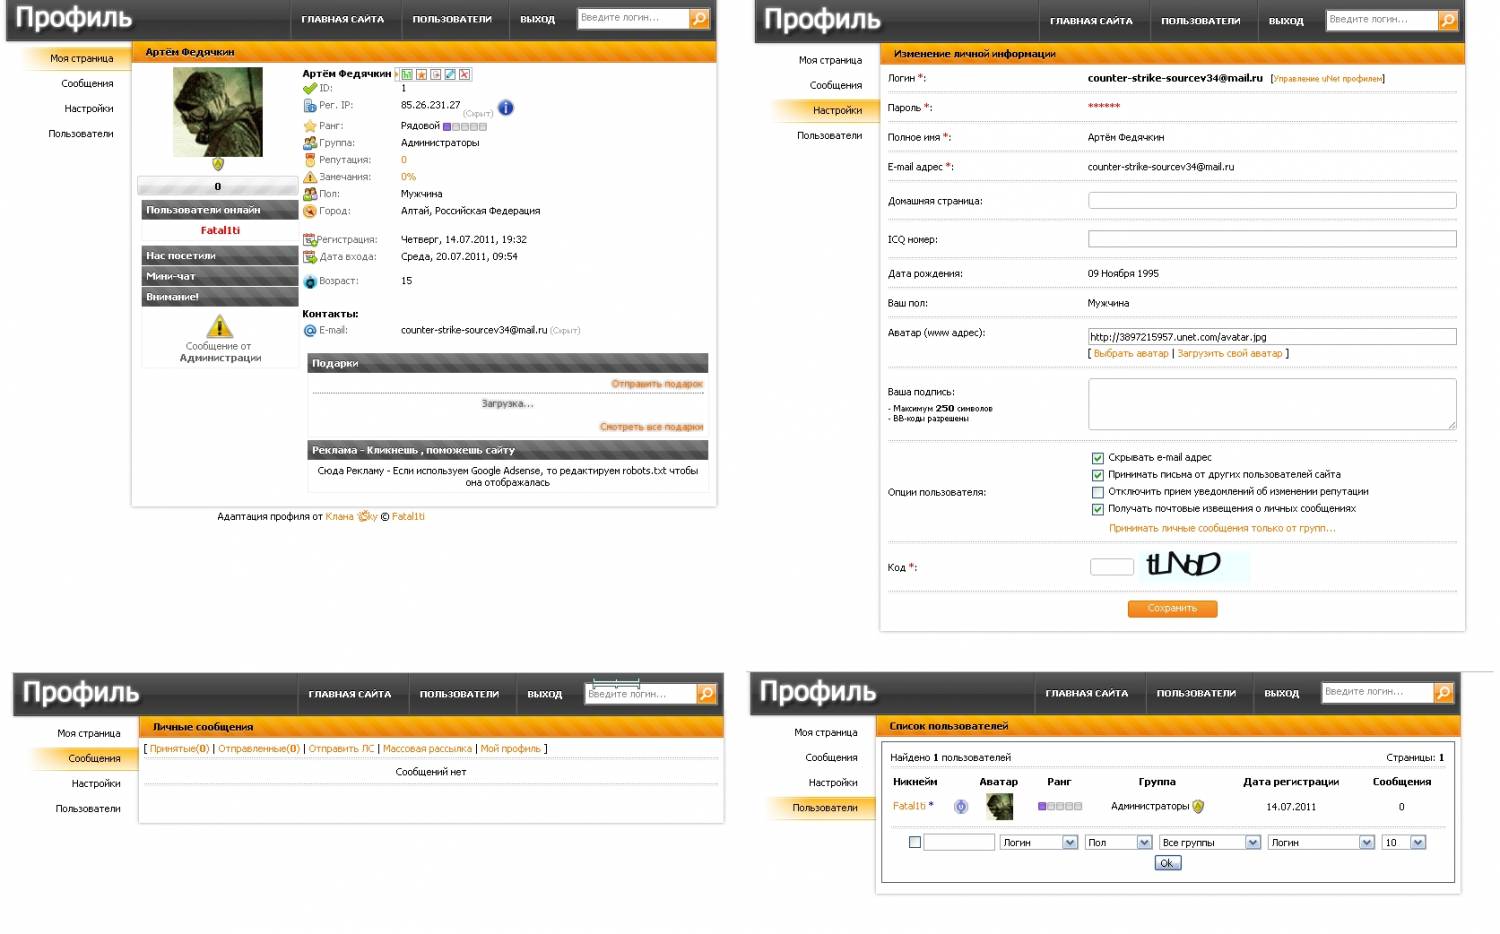Screen dimensions: 1500x934
Task: Click the blue info icon beside registration IP
Action: pos(506,108)
